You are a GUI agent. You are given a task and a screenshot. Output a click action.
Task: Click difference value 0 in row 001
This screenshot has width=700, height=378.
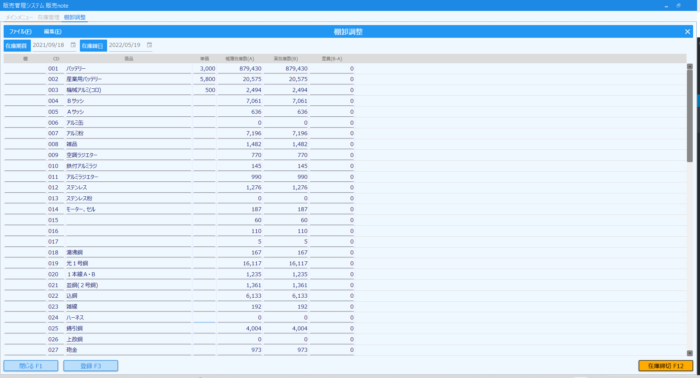[332, 69]
